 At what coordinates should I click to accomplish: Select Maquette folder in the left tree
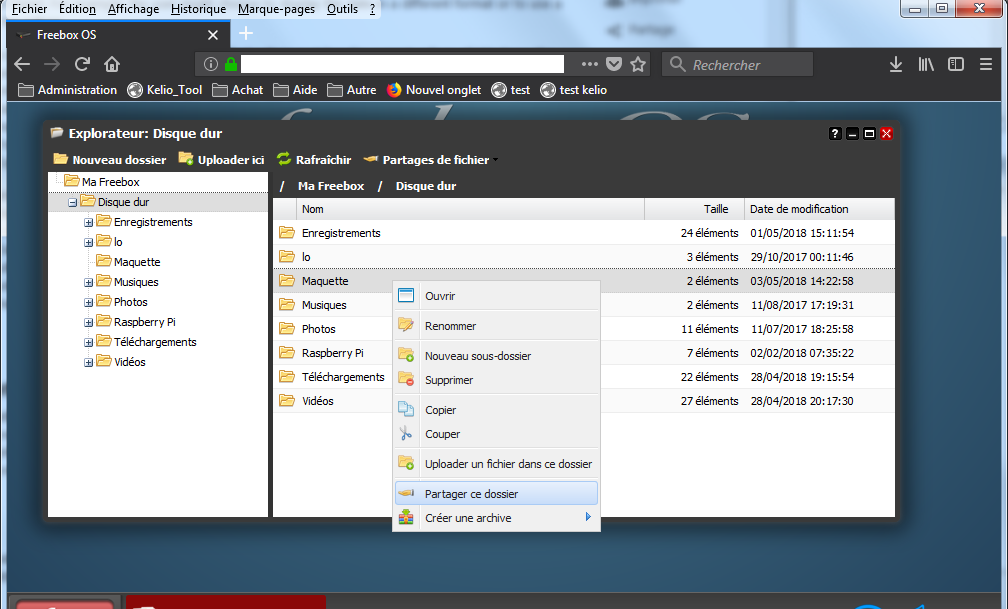[x=136, y=262]
